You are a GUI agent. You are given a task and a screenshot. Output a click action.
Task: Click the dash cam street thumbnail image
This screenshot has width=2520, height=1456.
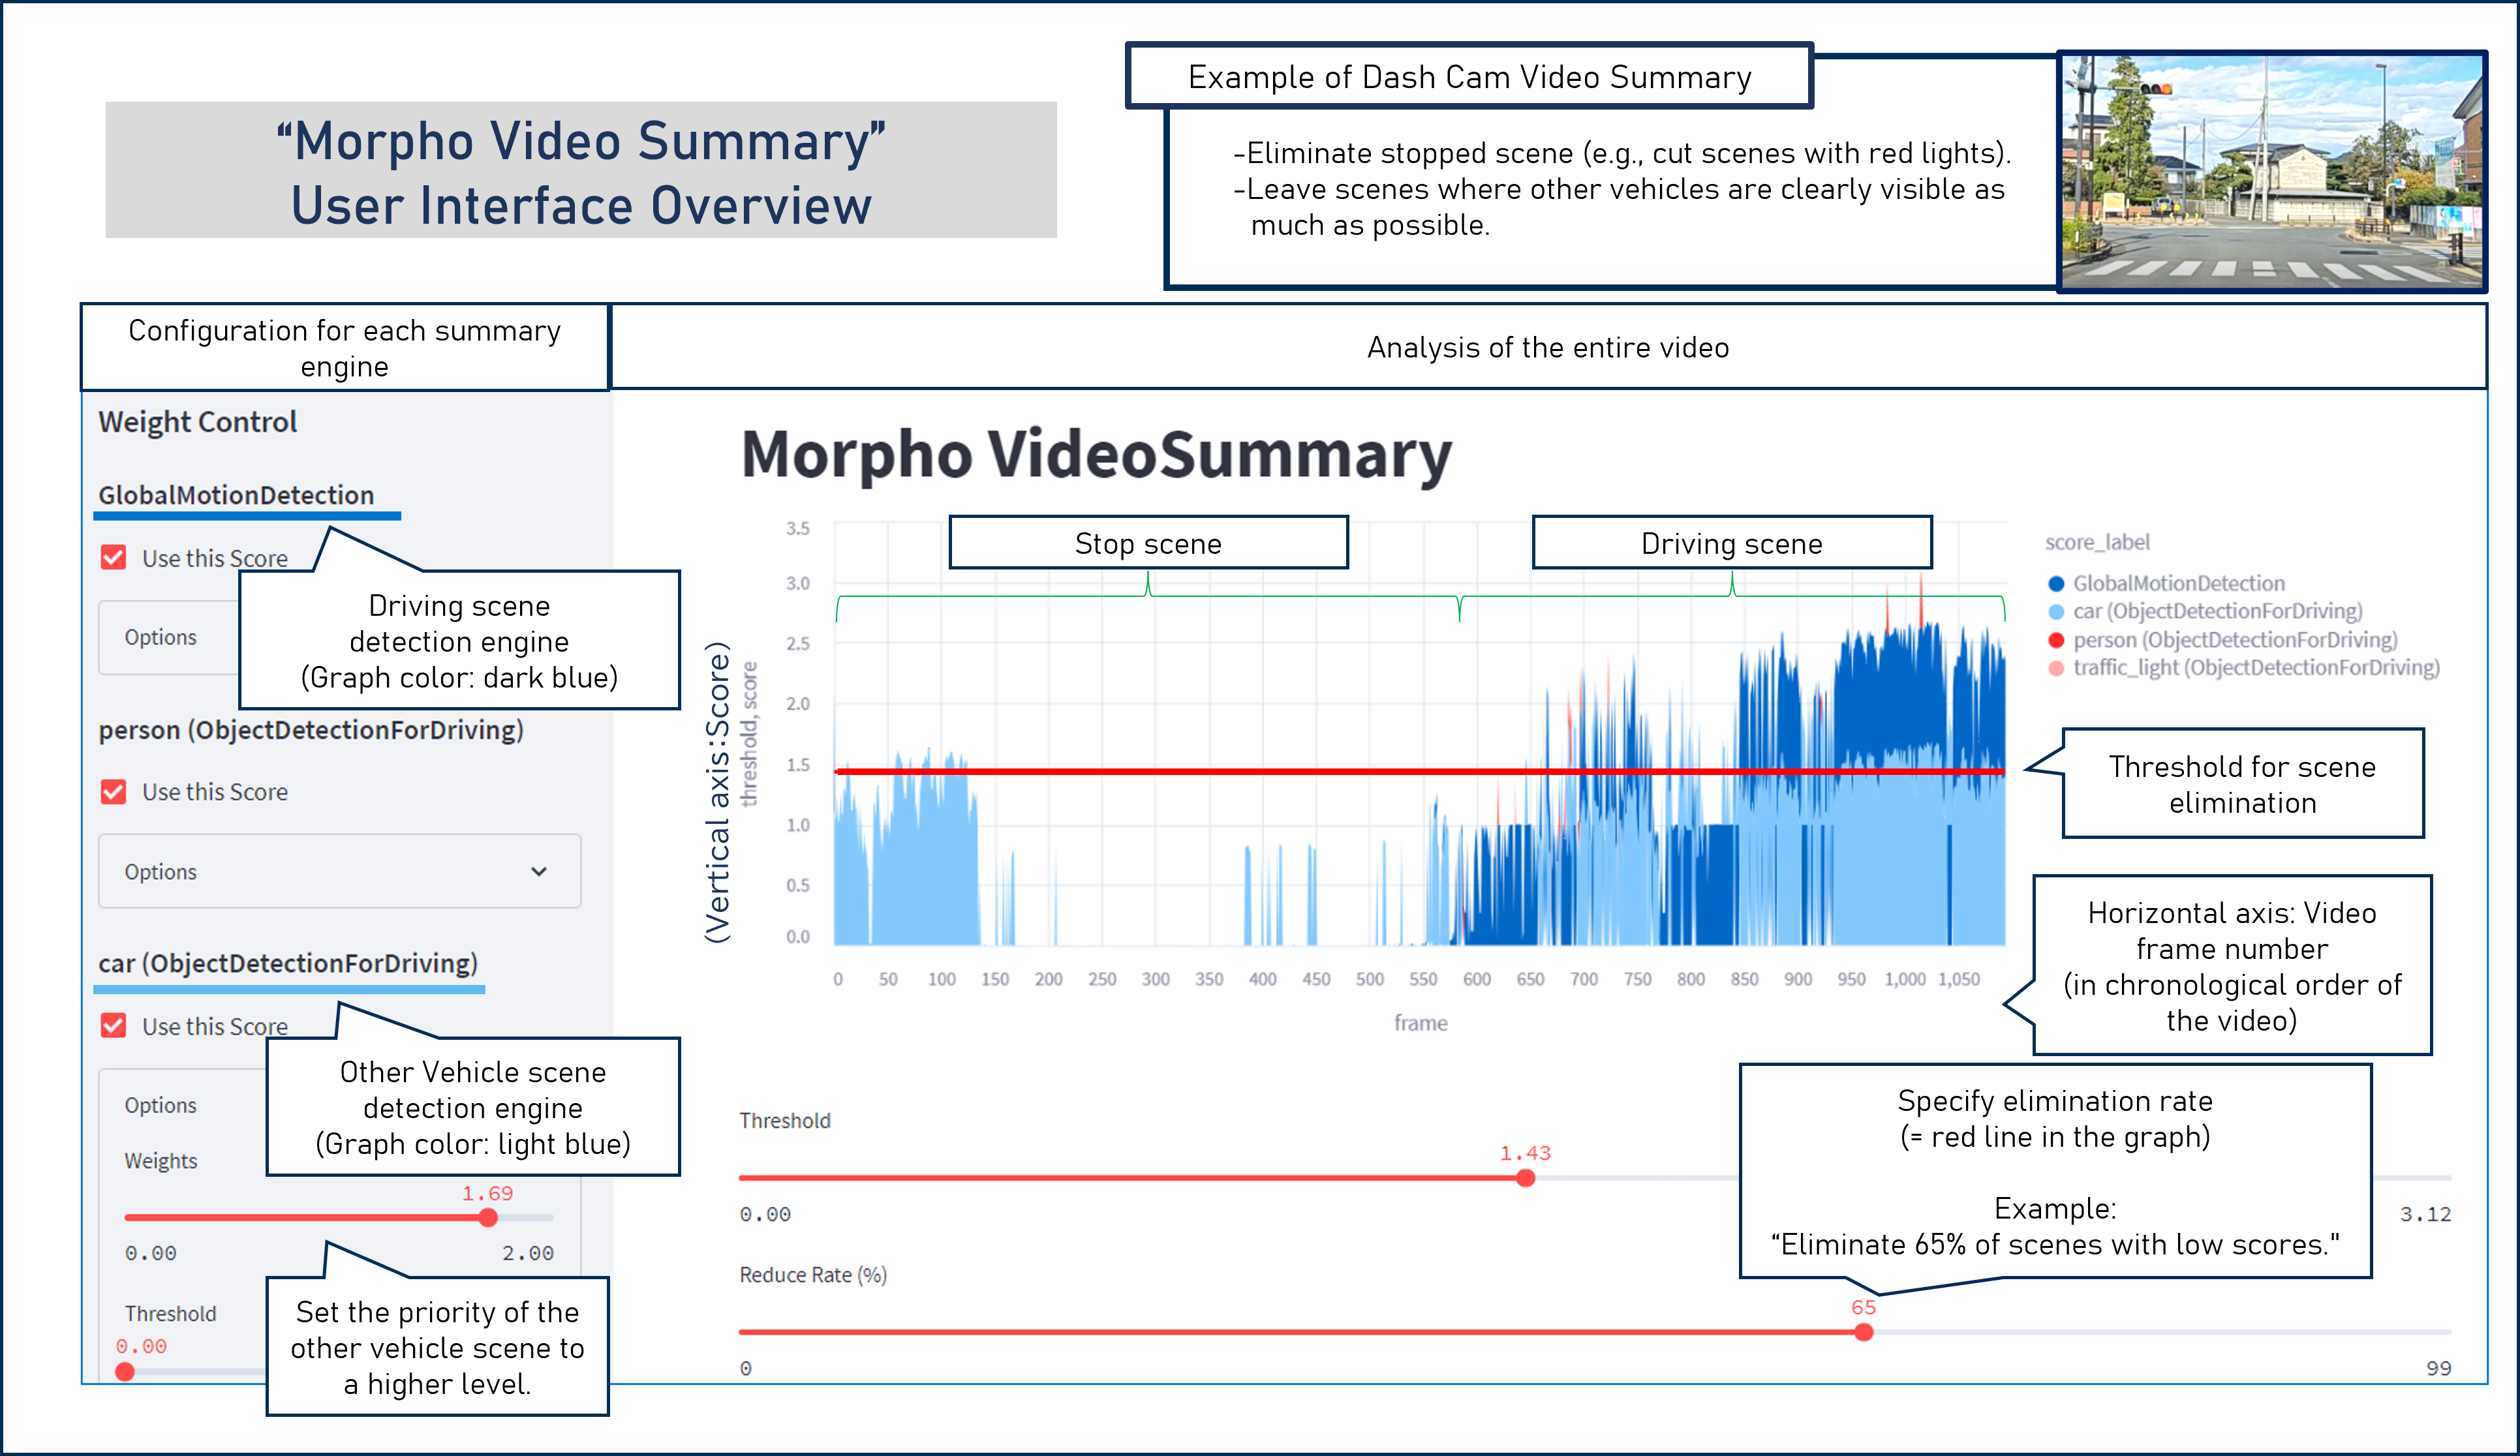coord(2272,171)
